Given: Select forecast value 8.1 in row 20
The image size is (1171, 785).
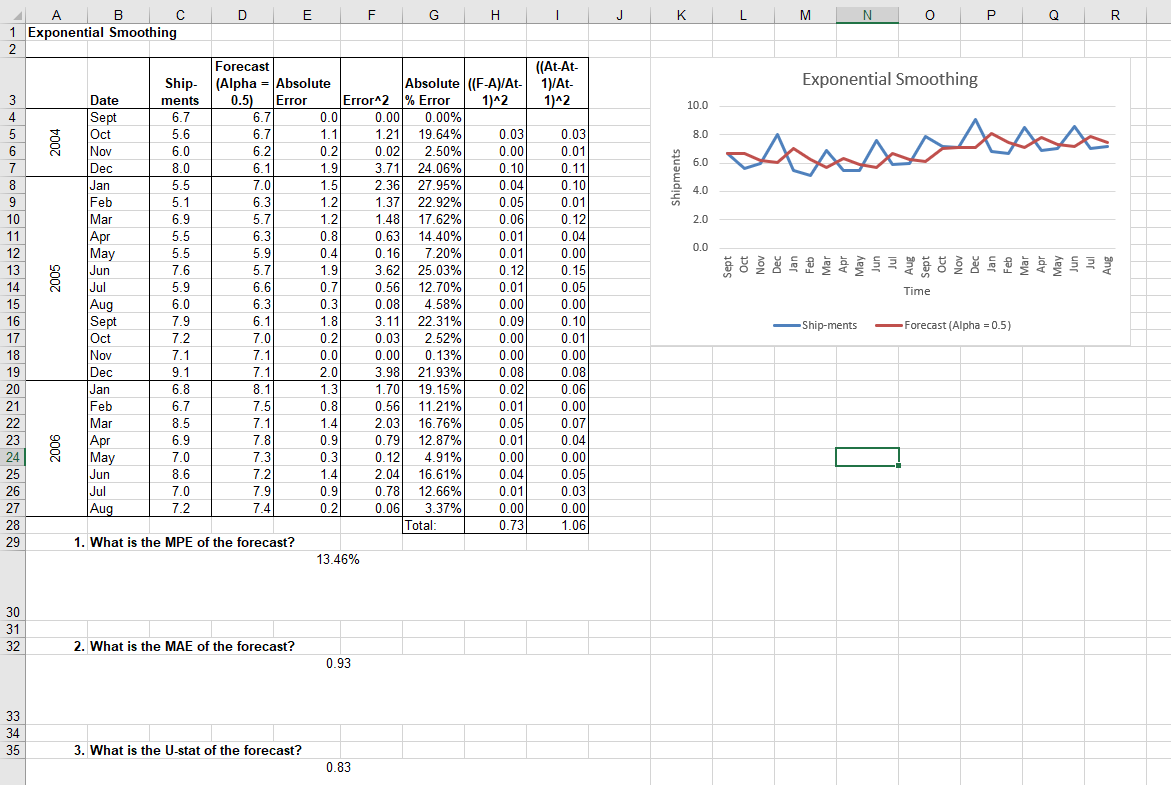Looking at the screenshot, I should (x=242, y=389).
